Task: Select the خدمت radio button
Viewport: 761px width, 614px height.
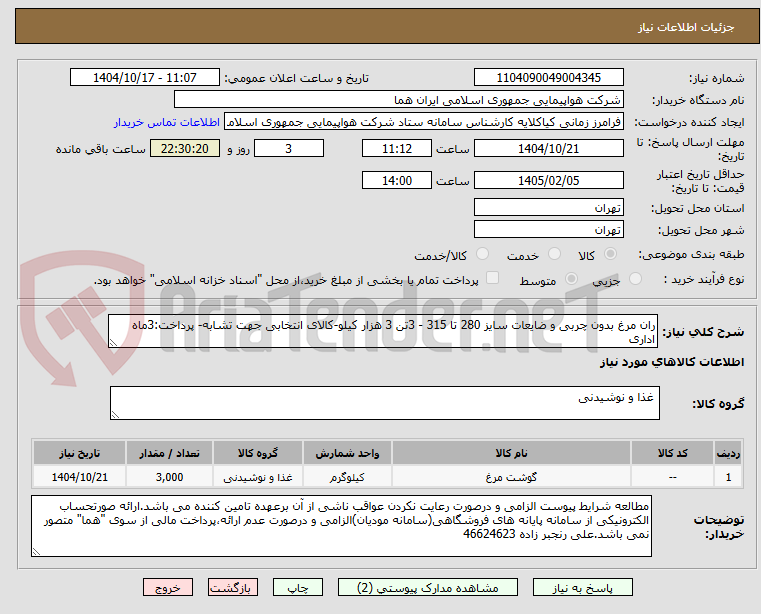Action: pyautogui.click(x=554, y=254)
